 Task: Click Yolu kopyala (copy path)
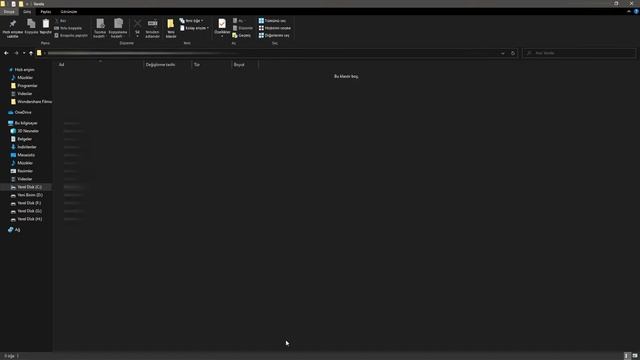[x=68, y=28]
